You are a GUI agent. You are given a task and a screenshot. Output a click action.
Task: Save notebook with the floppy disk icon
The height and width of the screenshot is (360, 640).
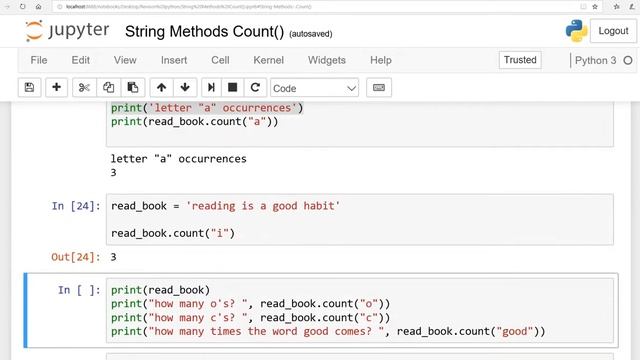(x=29, y=87)
